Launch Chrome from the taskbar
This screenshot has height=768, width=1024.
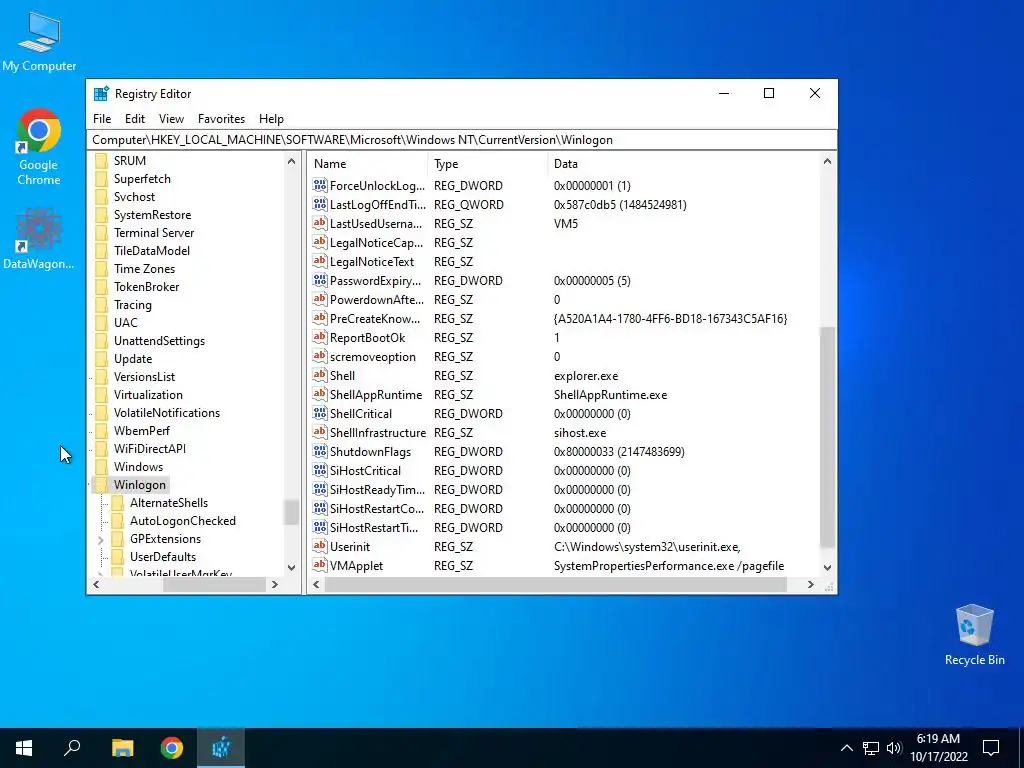[172, 748]
